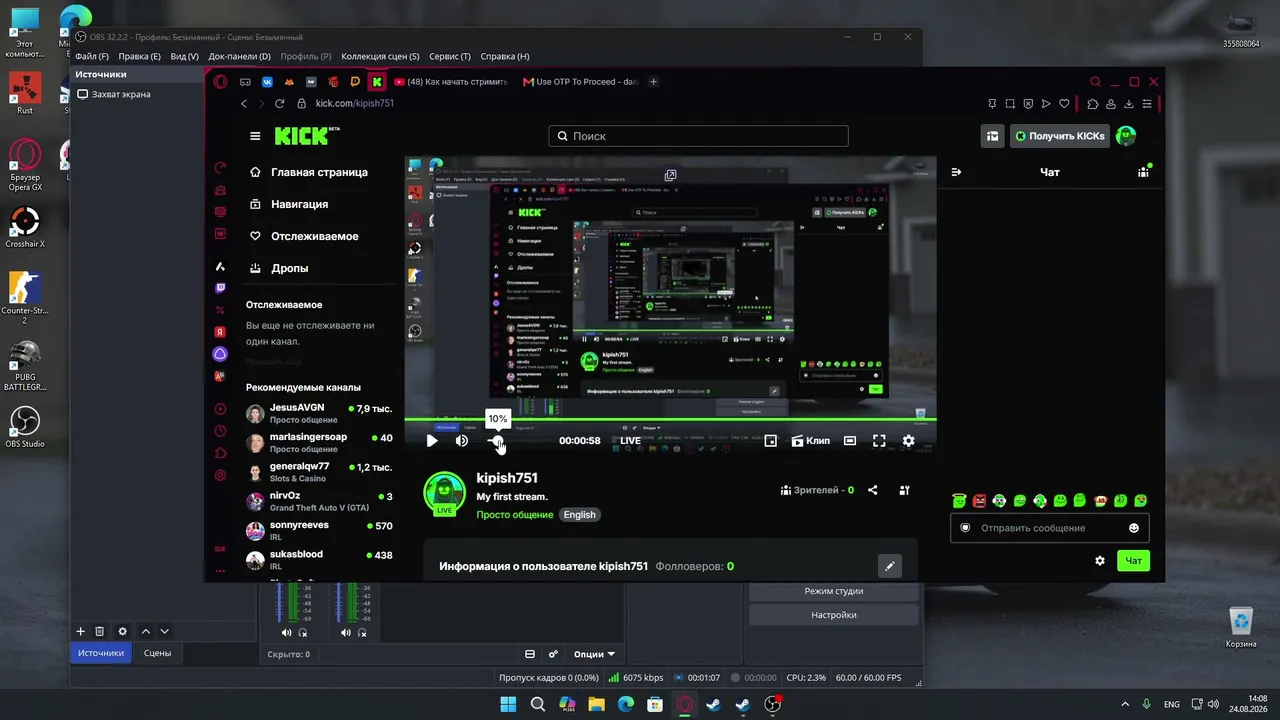Add a new source in OBS

[81, 631]
